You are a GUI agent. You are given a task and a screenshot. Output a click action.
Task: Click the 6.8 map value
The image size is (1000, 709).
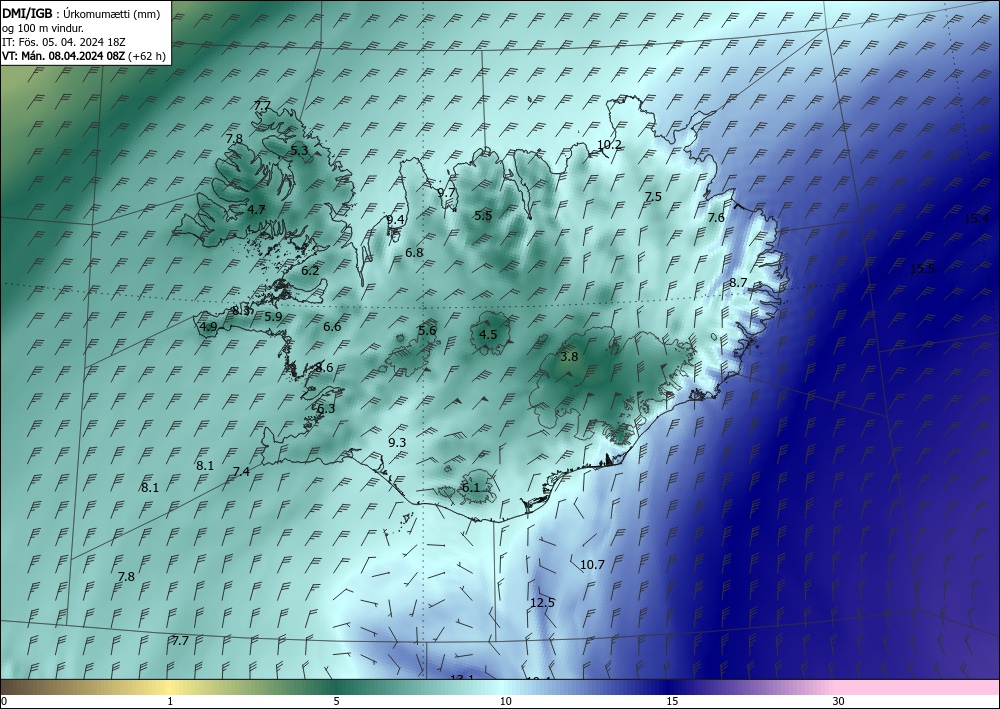[414, 252]
